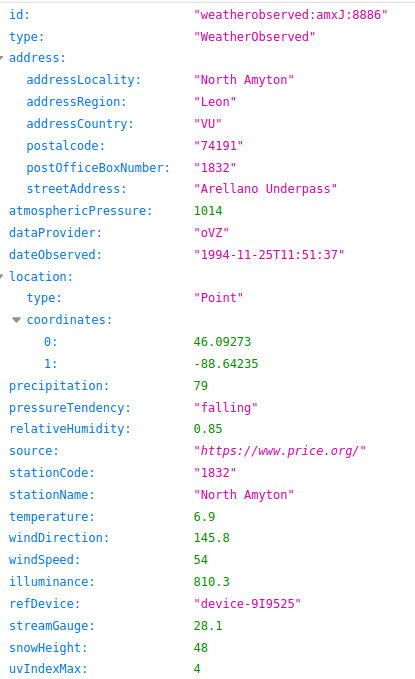Collapse the address object node
Image resolution: width=415 pixels, height=679 pixels.
[2, 58]
